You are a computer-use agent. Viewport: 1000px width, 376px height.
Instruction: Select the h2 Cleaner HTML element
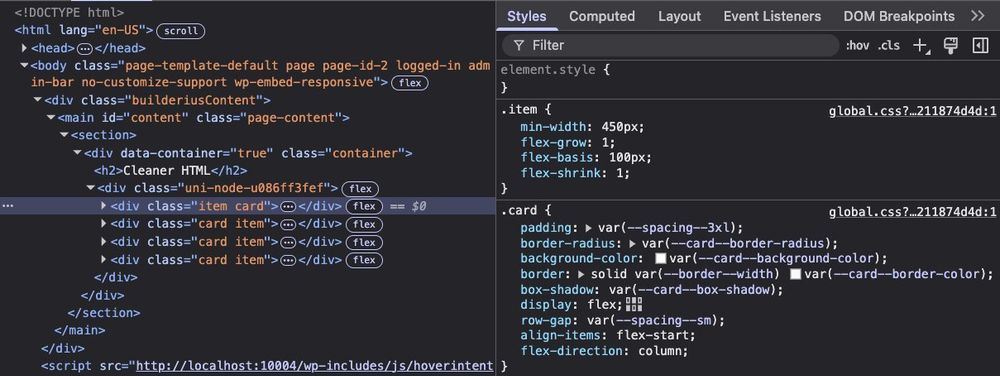pos(170,170)
